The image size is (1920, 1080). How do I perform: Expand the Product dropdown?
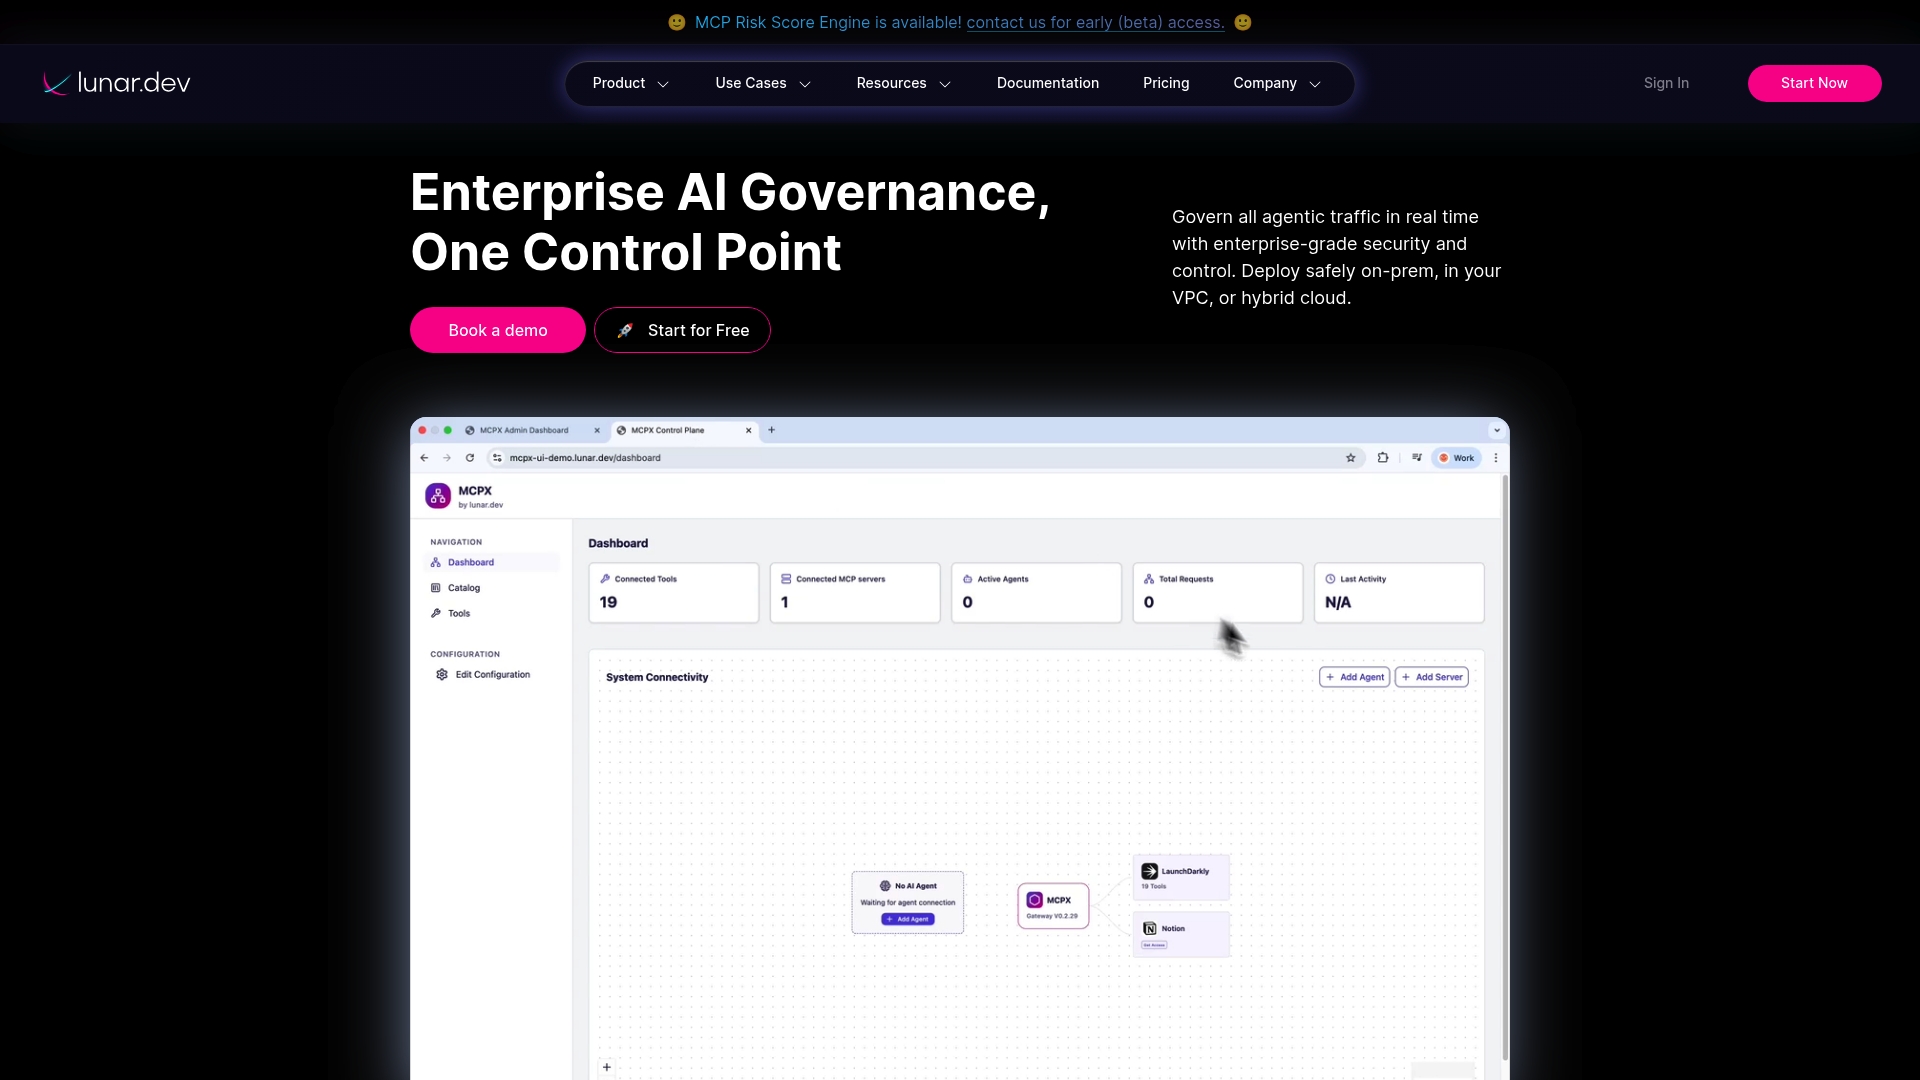click(630, 83)
